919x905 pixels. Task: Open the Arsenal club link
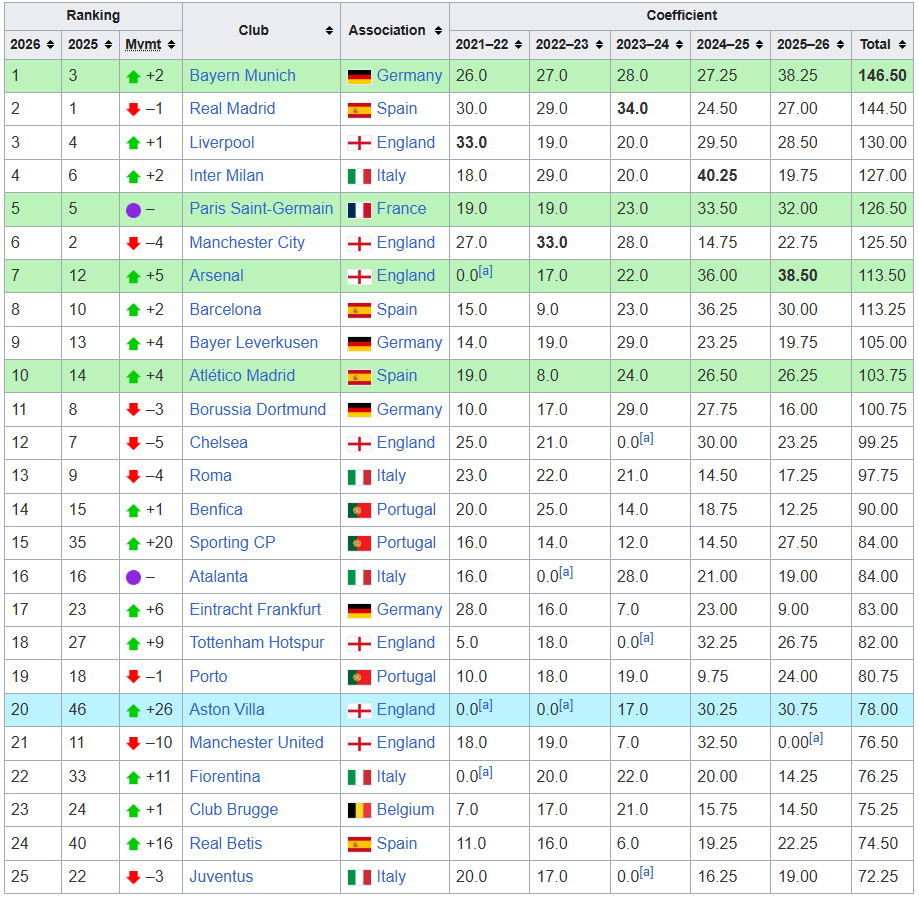[x=216, y=275]
